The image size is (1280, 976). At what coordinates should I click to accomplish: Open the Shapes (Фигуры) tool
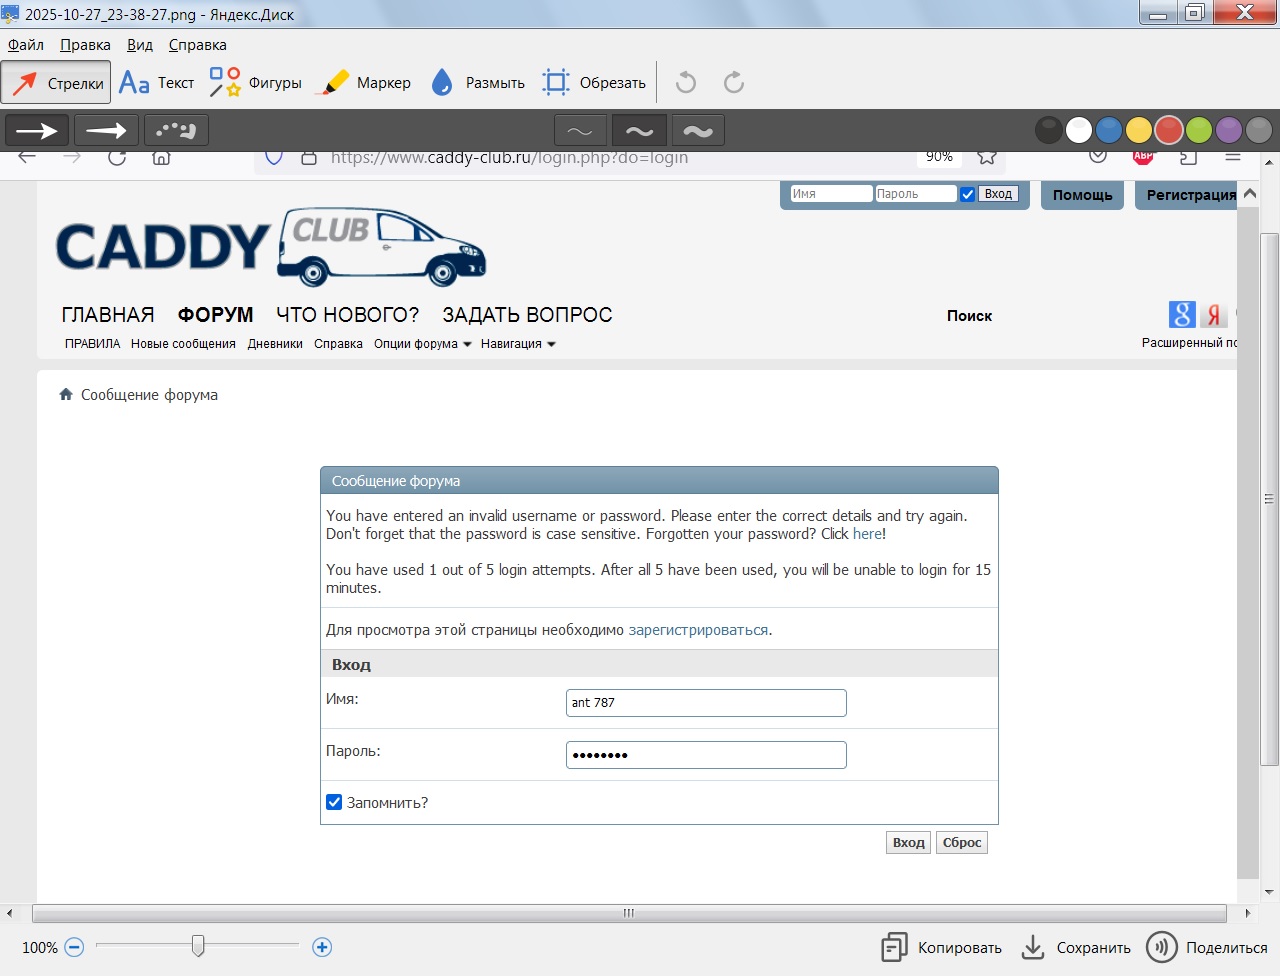(x=256, y=83)
